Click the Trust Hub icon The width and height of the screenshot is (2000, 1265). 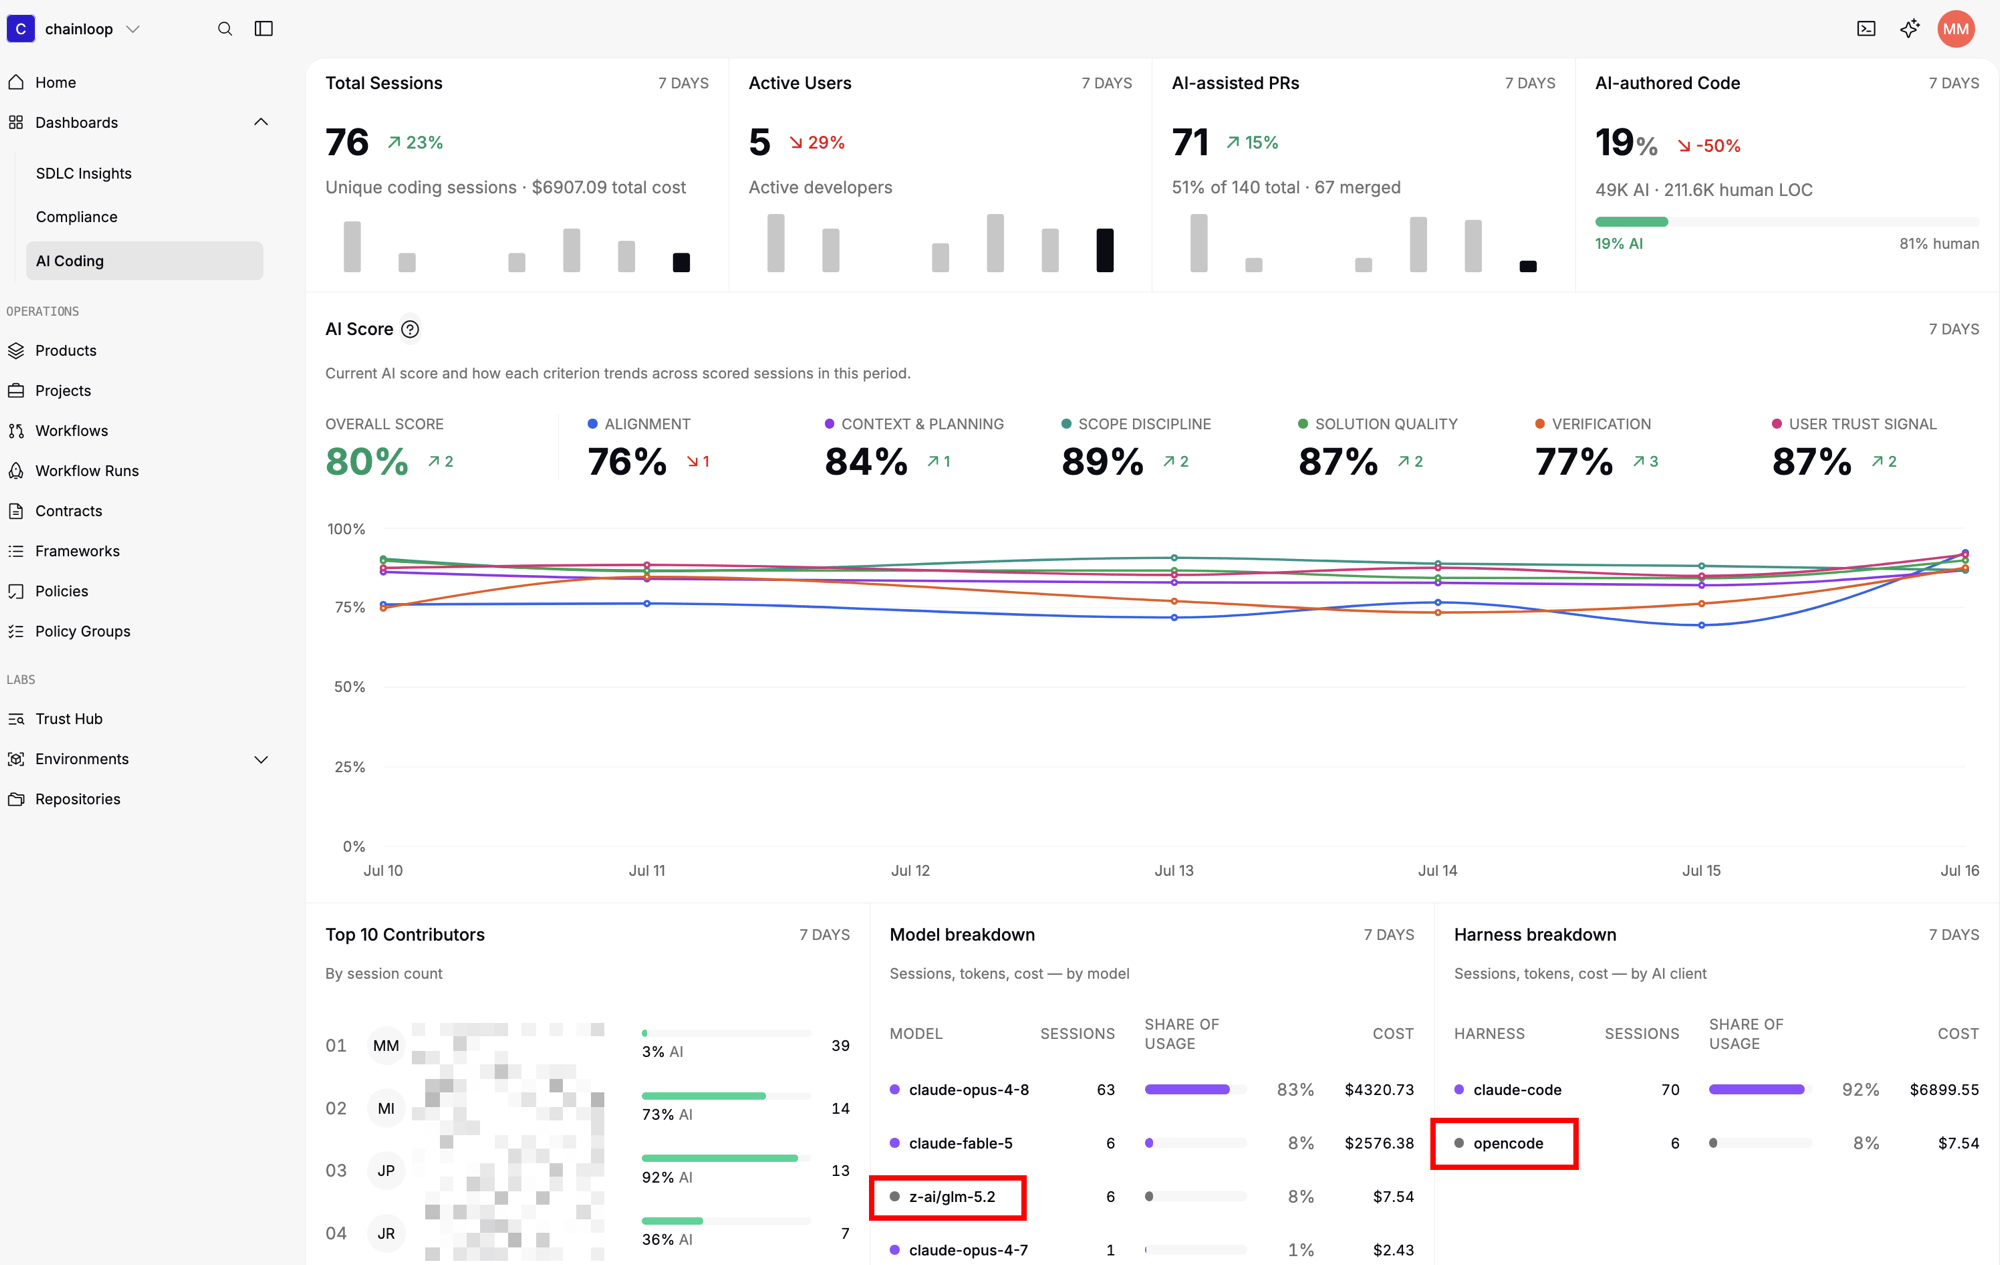click(16, 719)
